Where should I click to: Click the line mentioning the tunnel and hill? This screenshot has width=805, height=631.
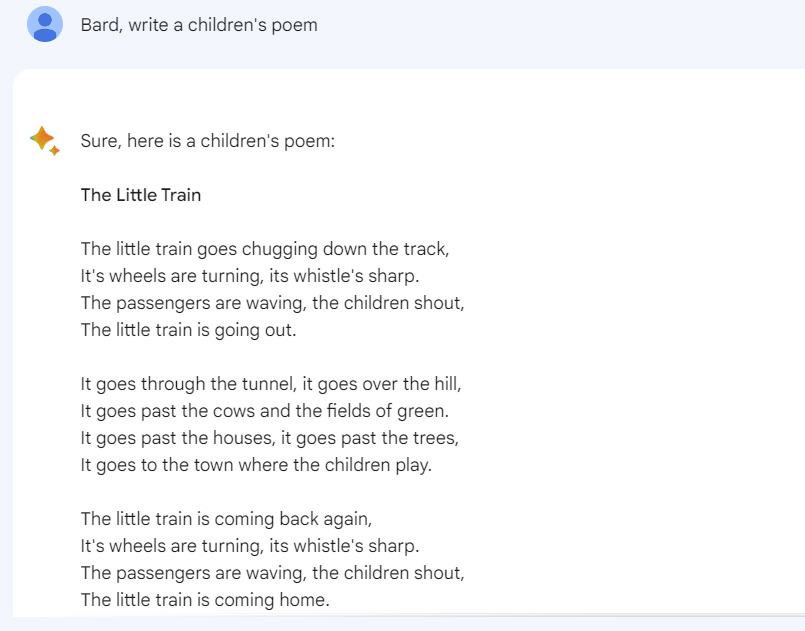(271, 383)
